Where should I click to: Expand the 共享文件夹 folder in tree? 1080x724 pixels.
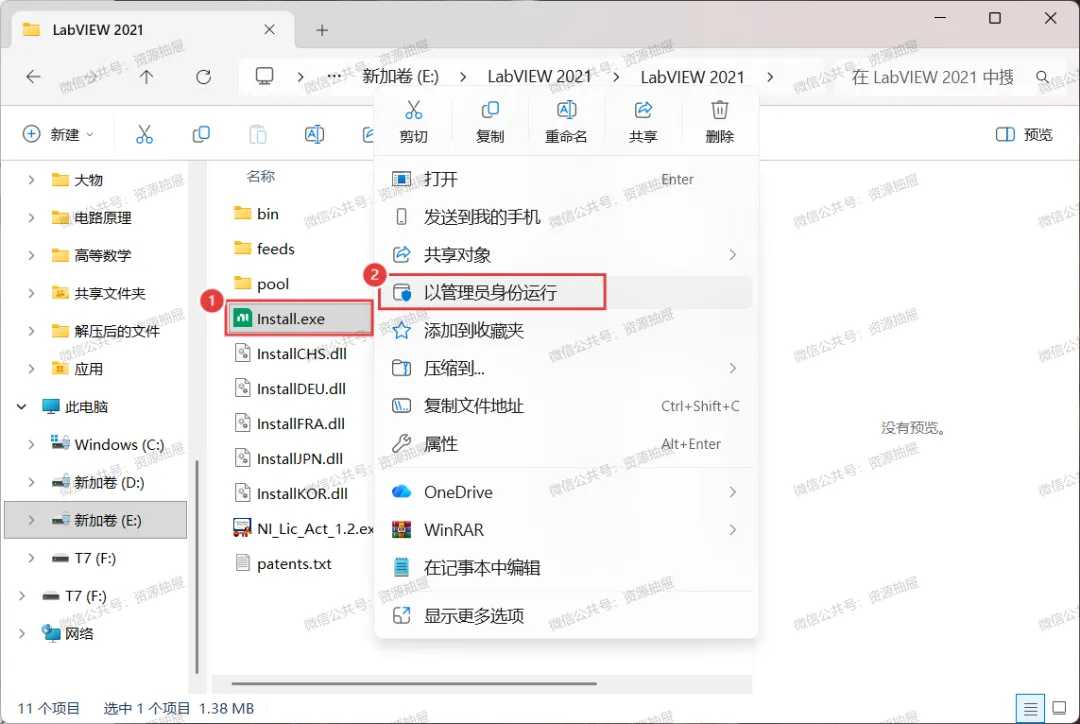30,293
